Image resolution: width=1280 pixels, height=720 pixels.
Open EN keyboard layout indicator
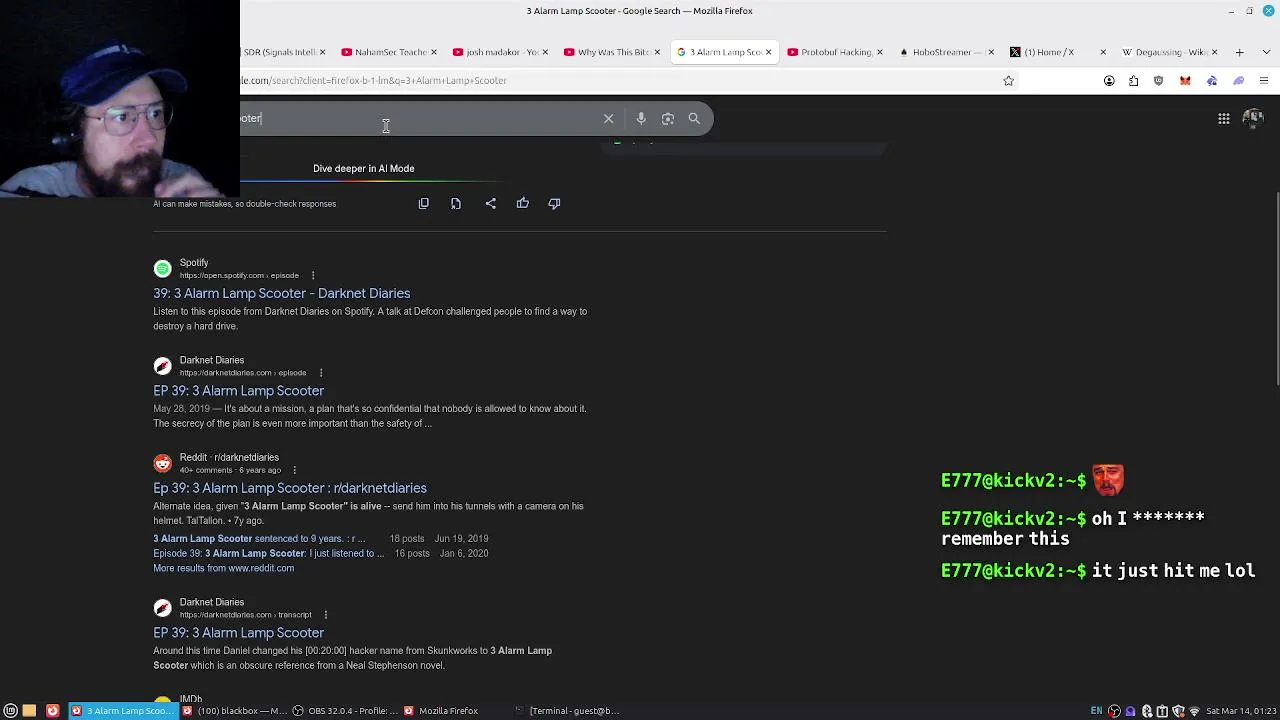(x=1096, y=711)
